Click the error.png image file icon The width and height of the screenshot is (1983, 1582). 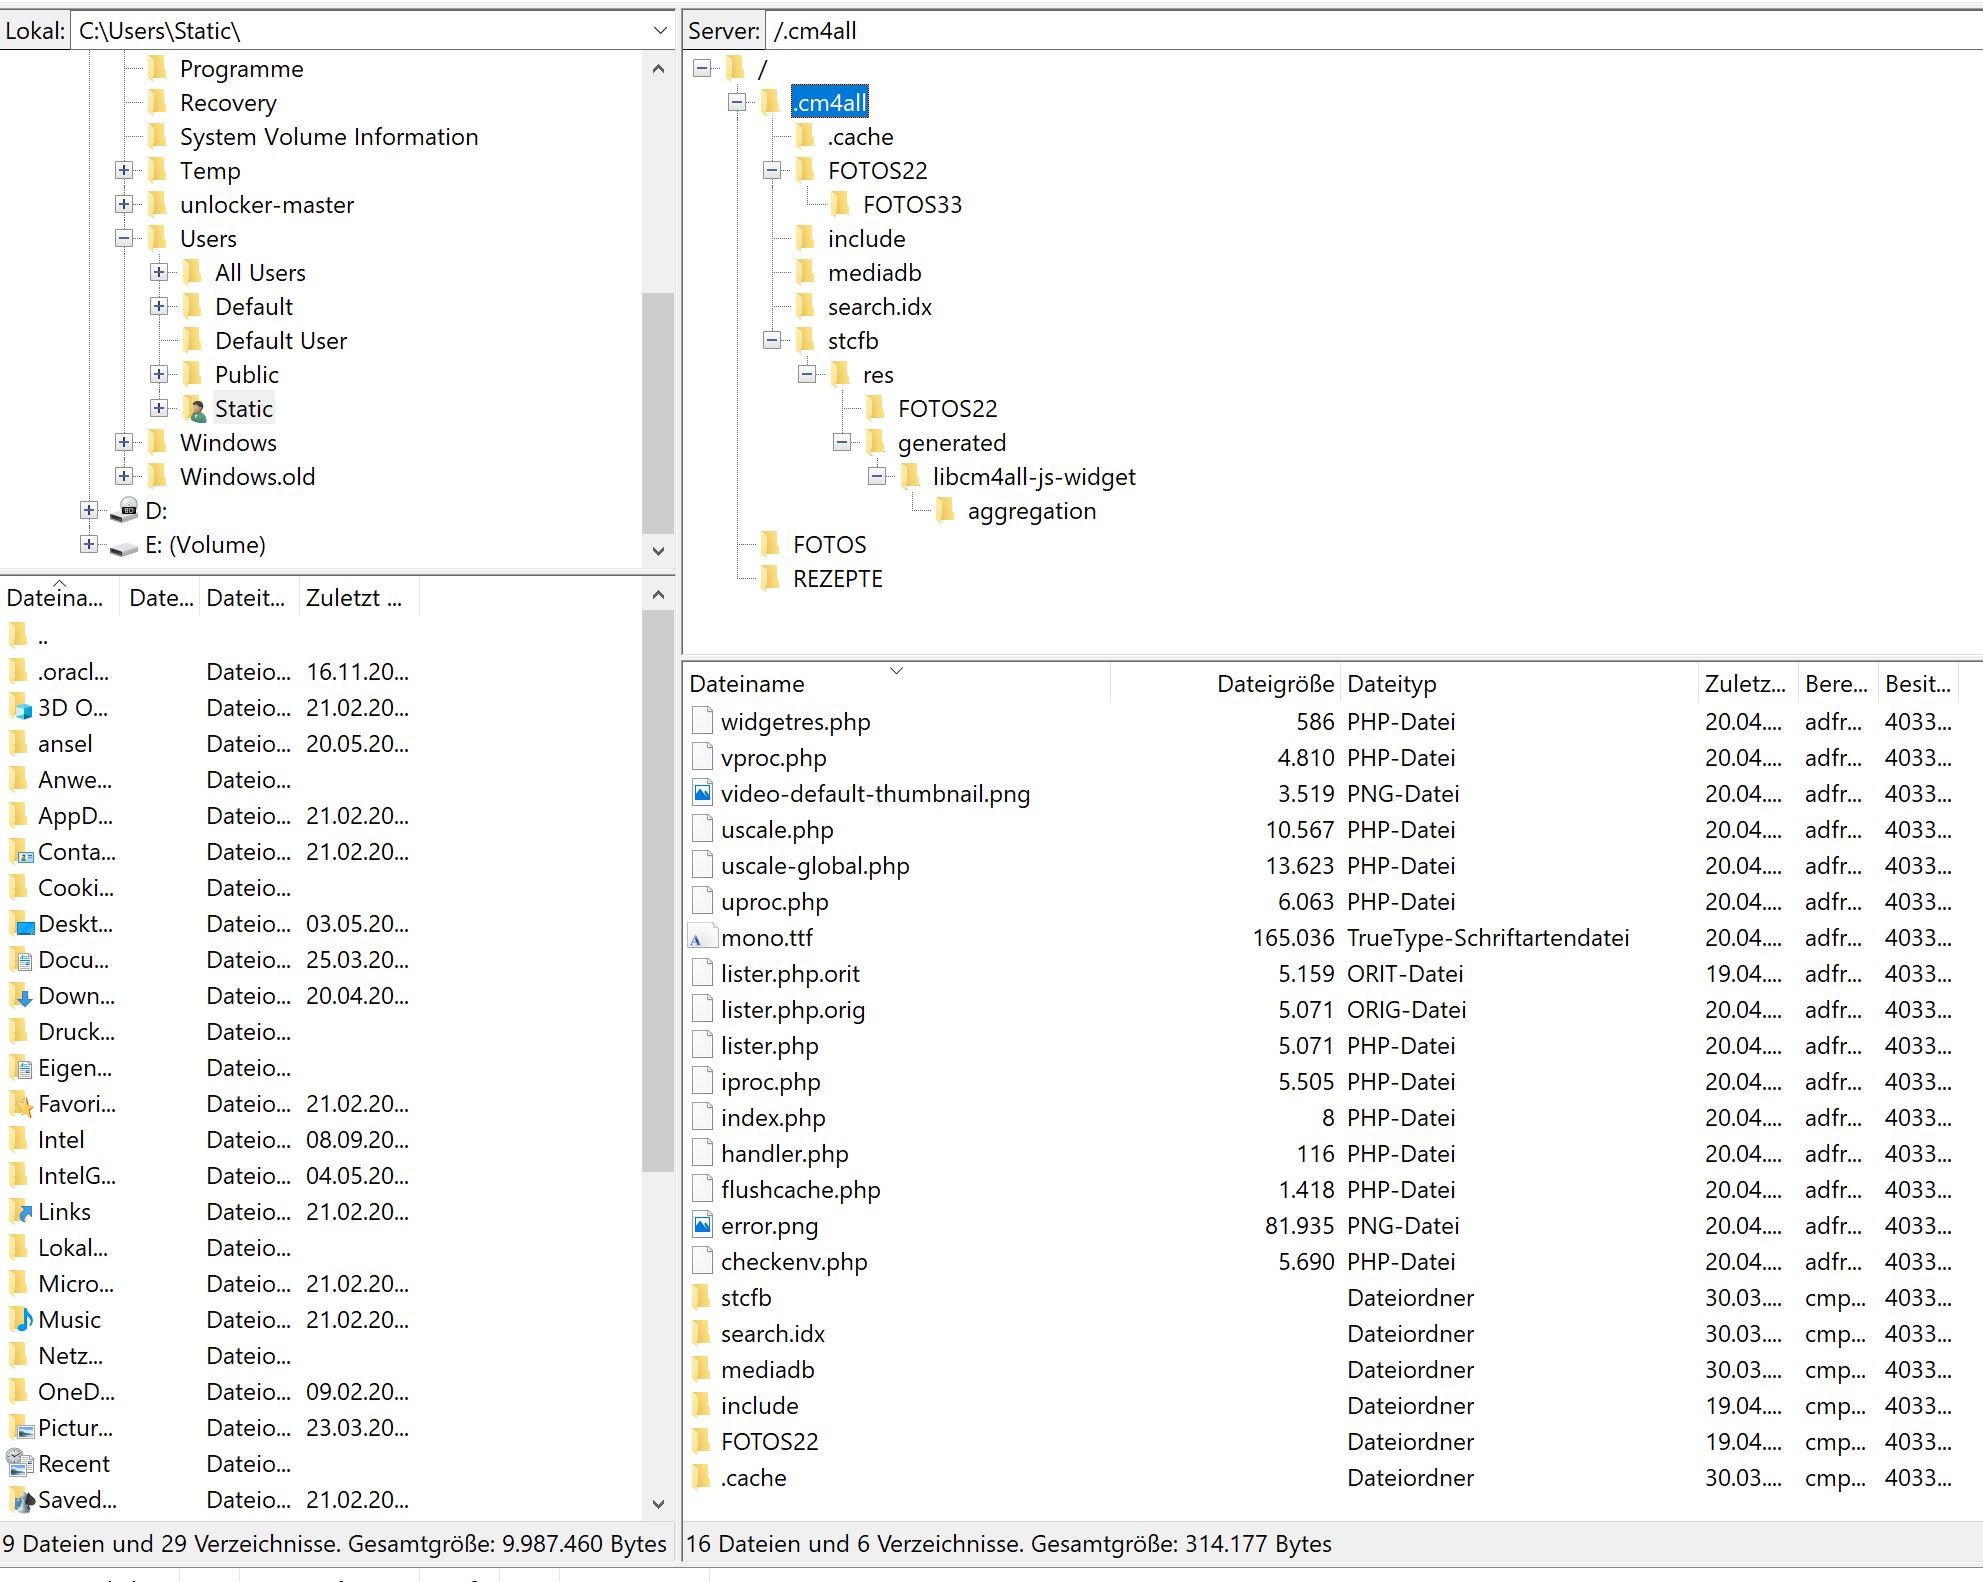[703, 1226]
